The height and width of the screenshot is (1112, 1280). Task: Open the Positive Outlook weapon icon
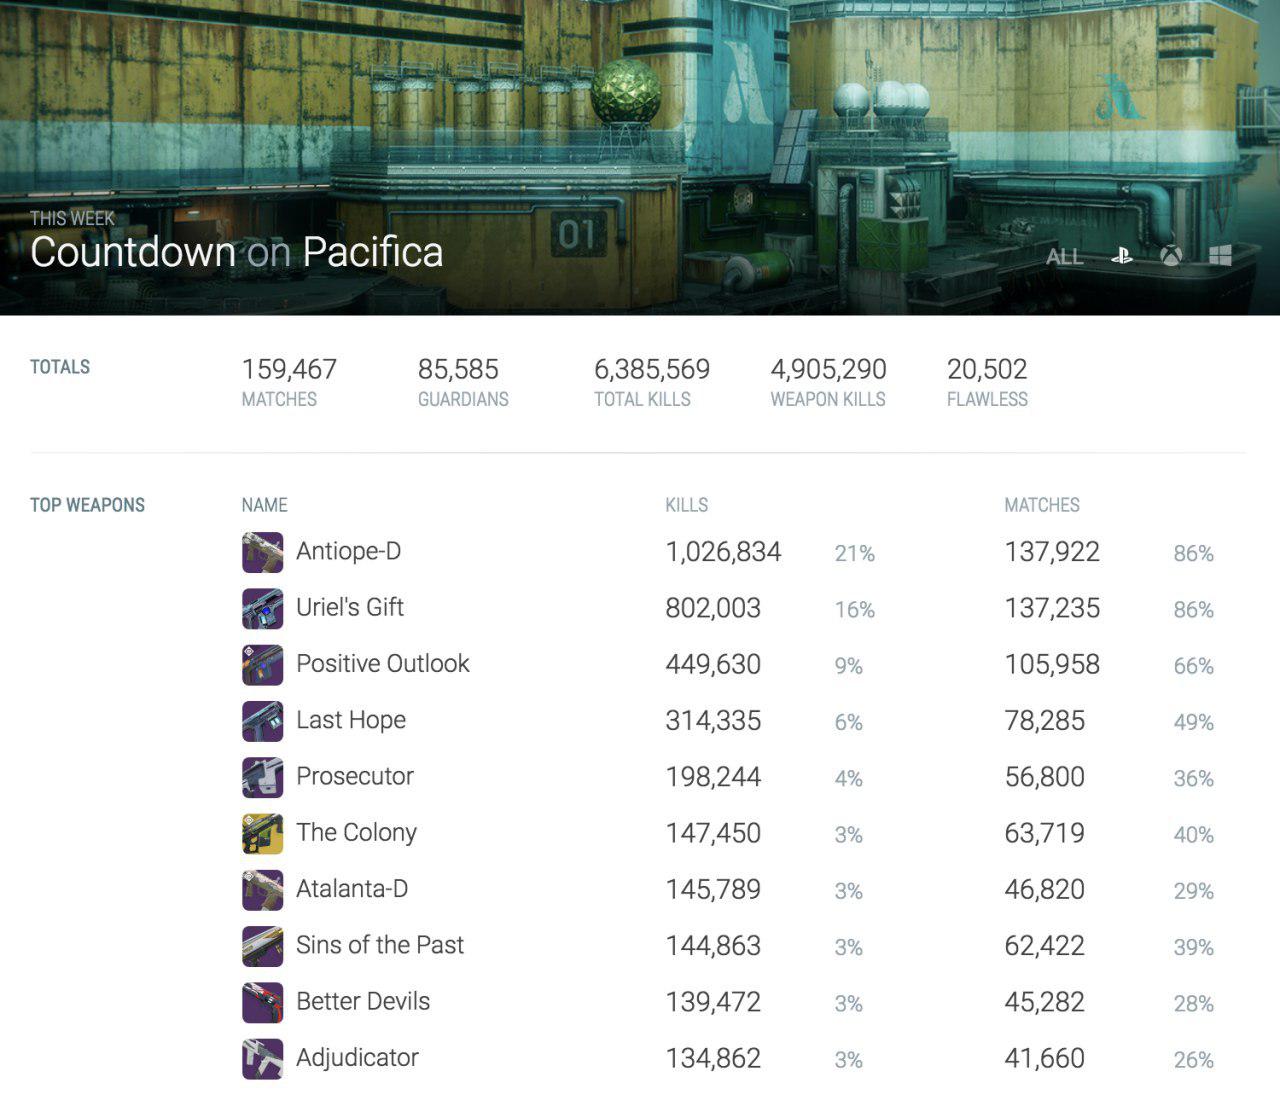263,664
